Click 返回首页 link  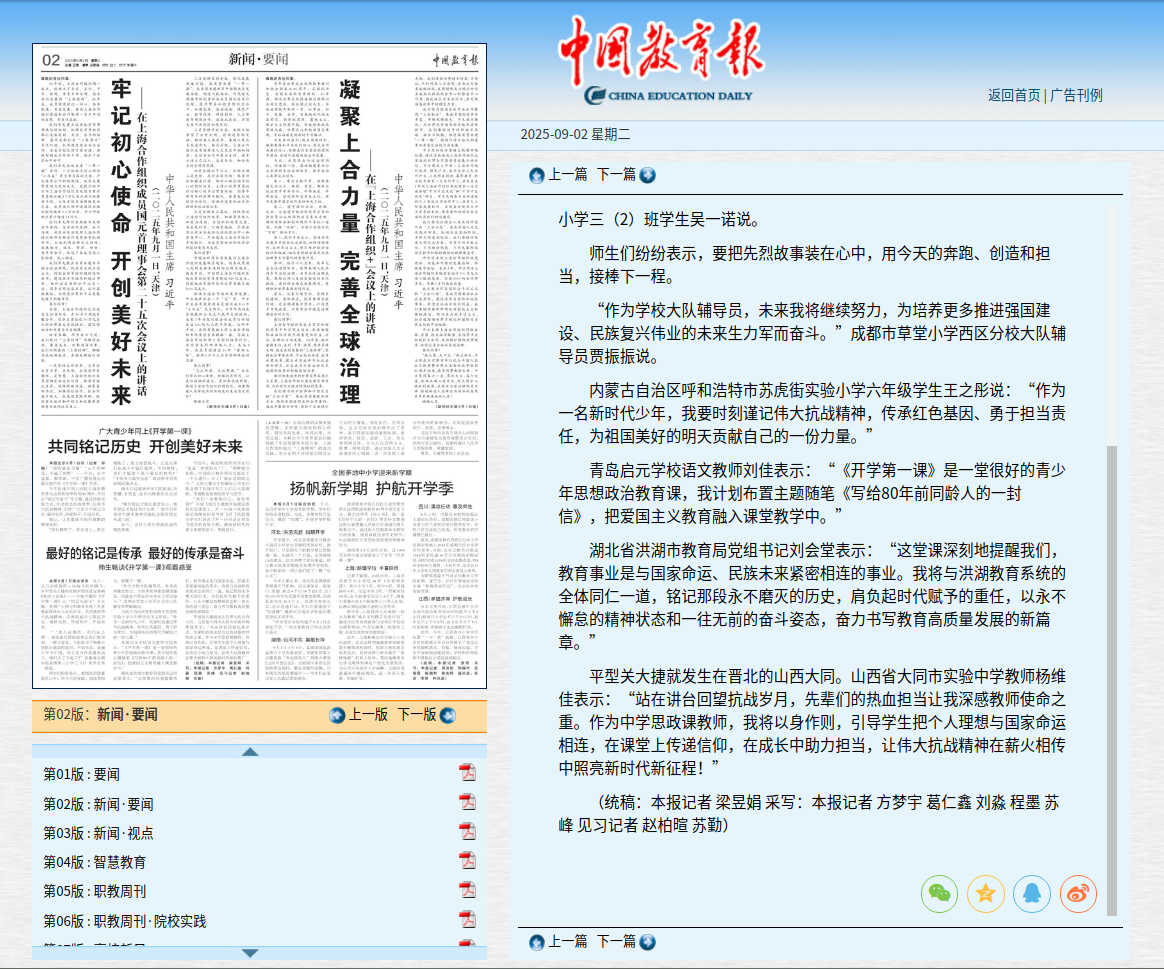[1014, 95]
